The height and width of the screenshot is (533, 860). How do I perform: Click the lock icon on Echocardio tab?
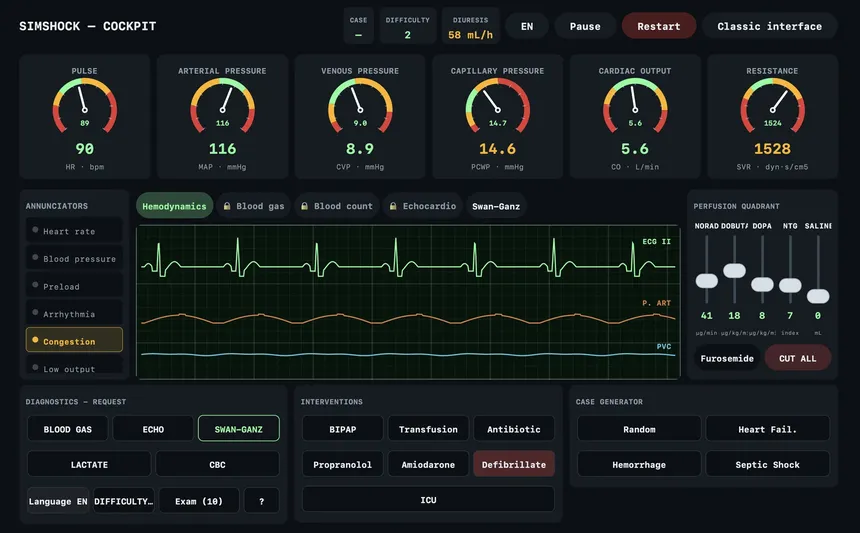click(x=393, y=206)
